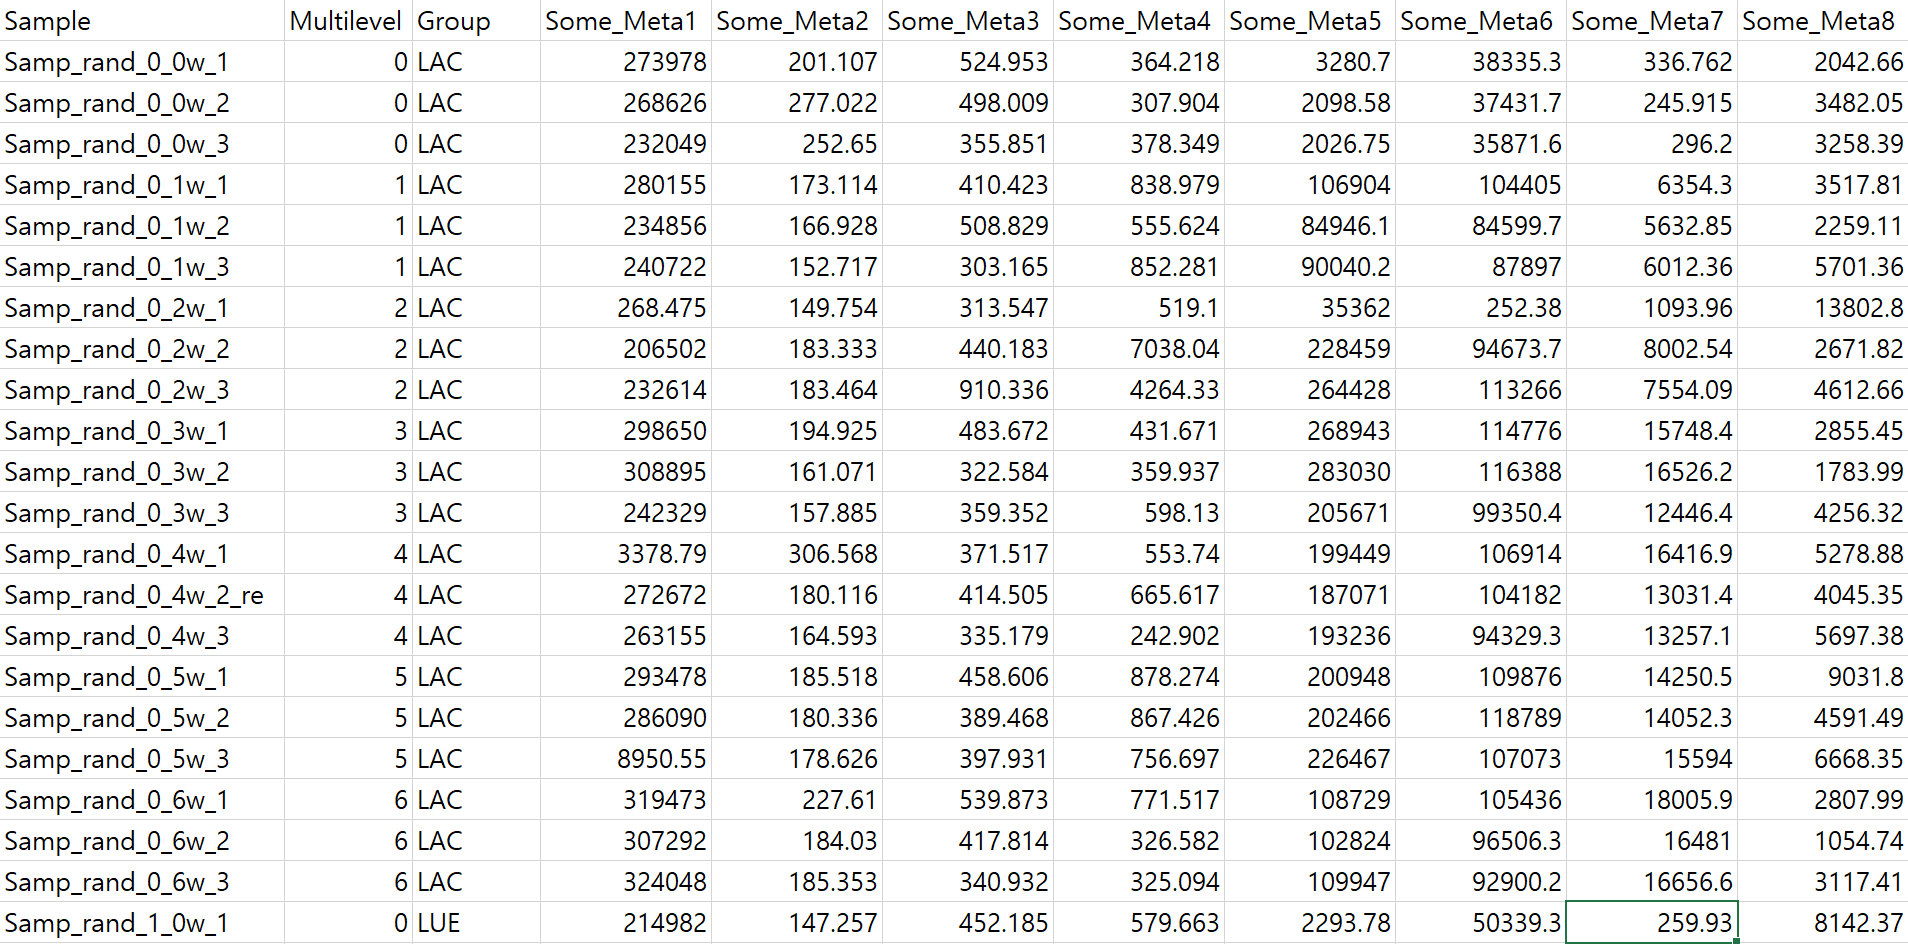
Task: Click the Some_Meta3 header cell
Action: [968, 21]
